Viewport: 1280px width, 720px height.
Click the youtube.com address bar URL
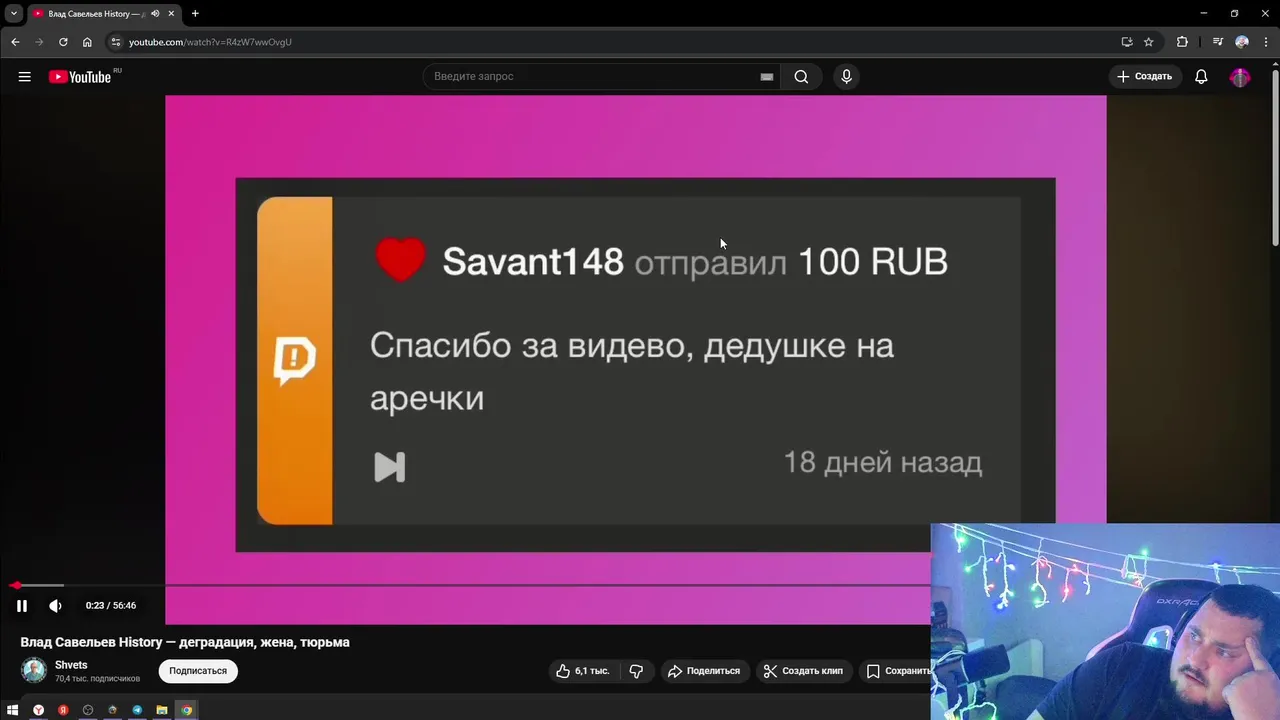pyautogui.click(x=210, y=42)
